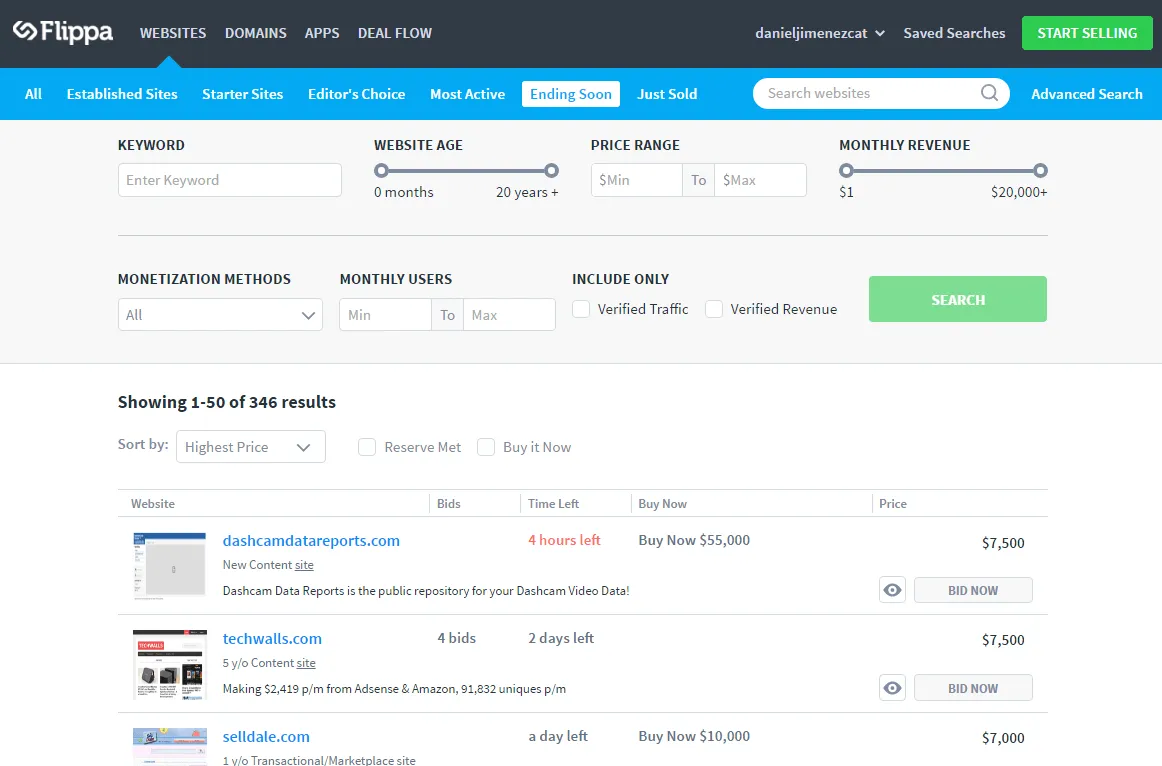Click the Flippa logo
This screenshot has height=766, width=1162.
pyautogui.click(x=63, y=32)
